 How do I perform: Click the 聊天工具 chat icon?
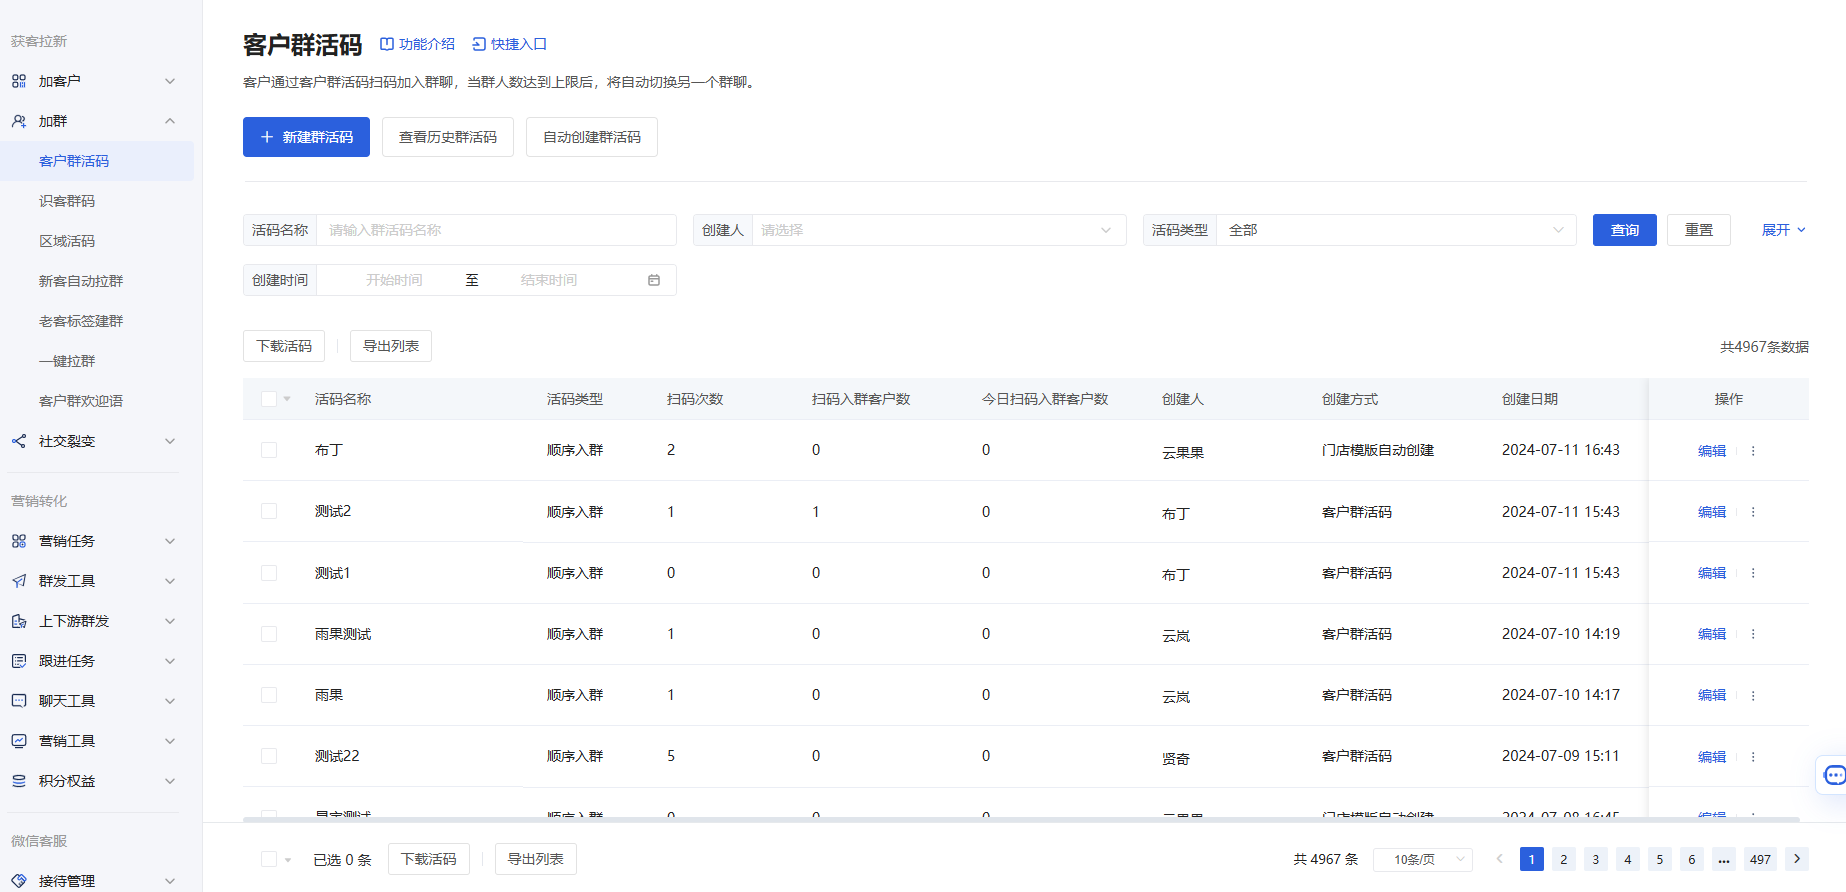coord(19,701)
